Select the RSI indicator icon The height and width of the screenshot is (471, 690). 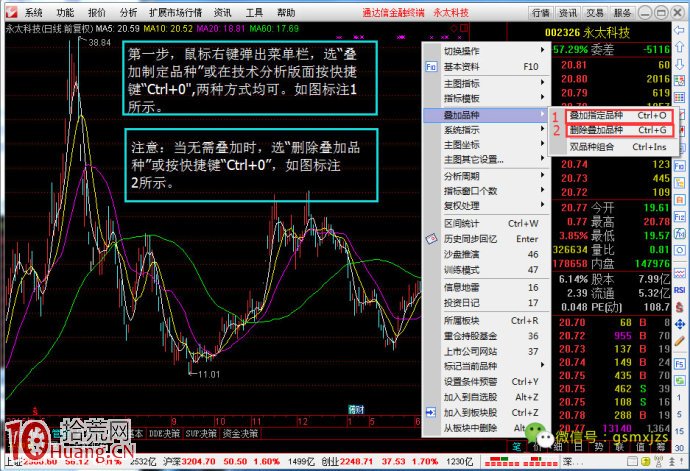679,290
